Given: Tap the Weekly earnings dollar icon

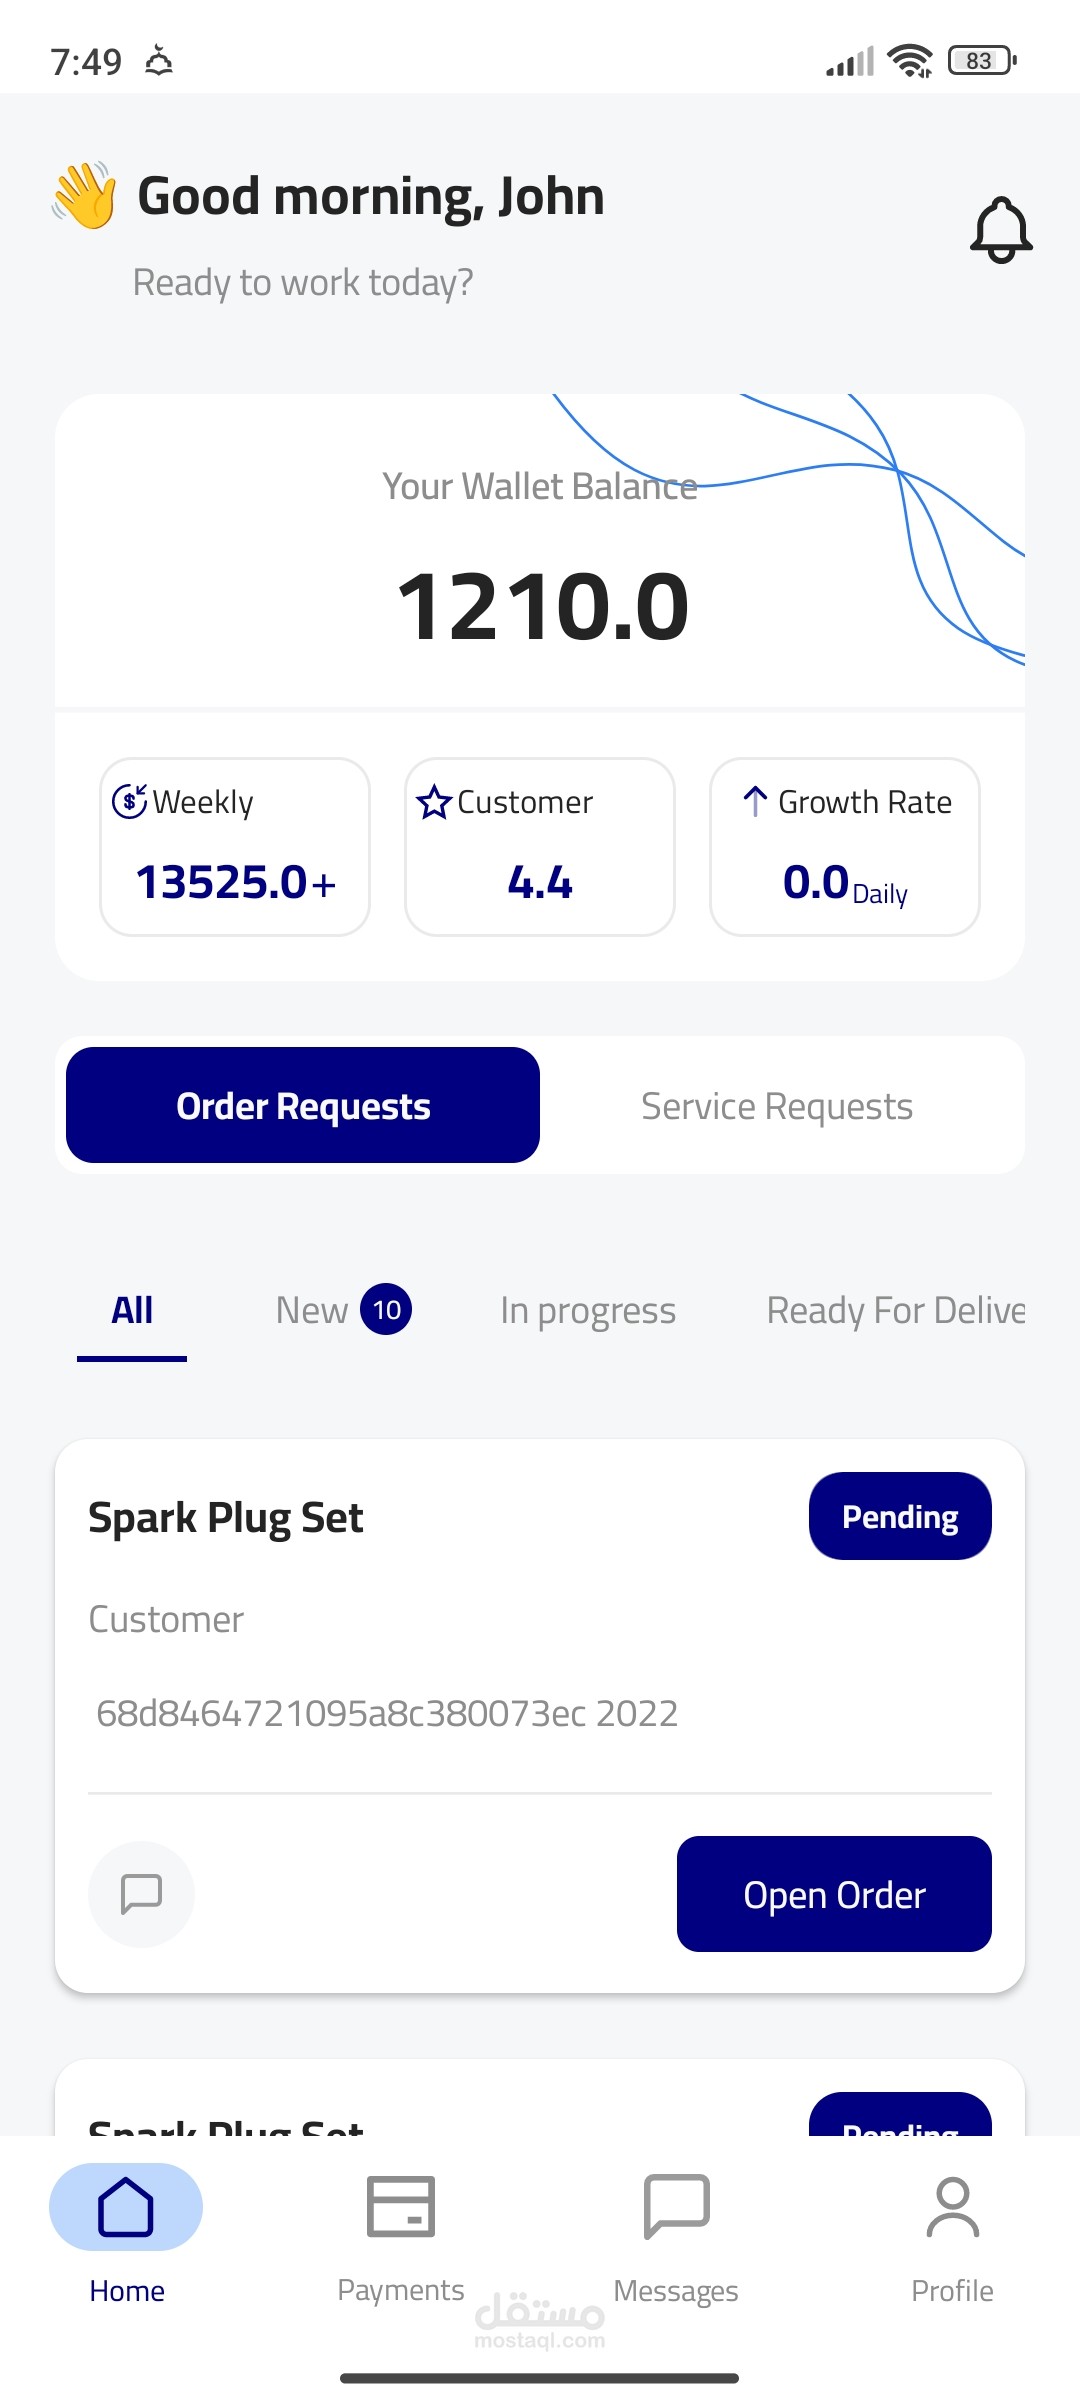Looking at the screenshot, I should tap(130, 801).
